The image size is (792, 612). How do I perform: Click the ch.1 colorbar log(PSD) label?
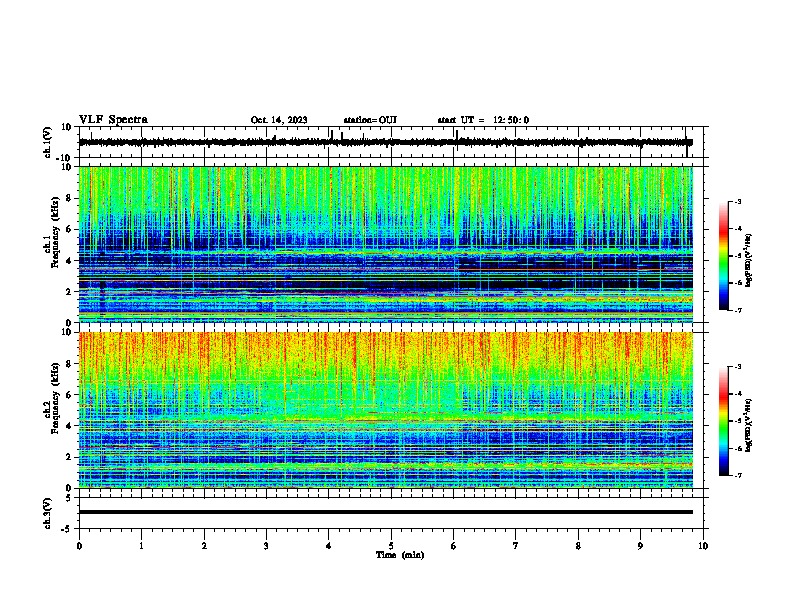(x=749, y=261)
